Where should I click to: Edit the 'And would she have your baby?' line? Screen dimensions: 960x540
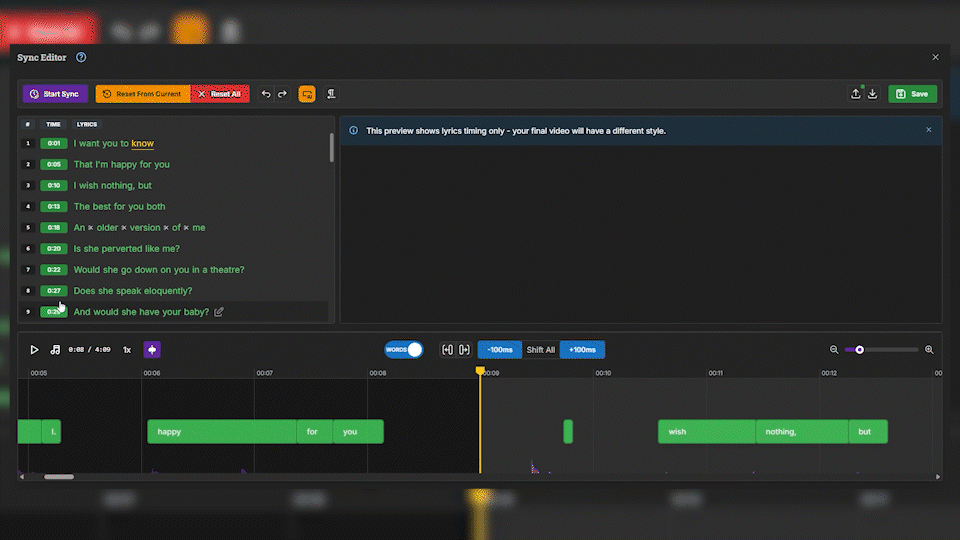(x=219, y=312)
